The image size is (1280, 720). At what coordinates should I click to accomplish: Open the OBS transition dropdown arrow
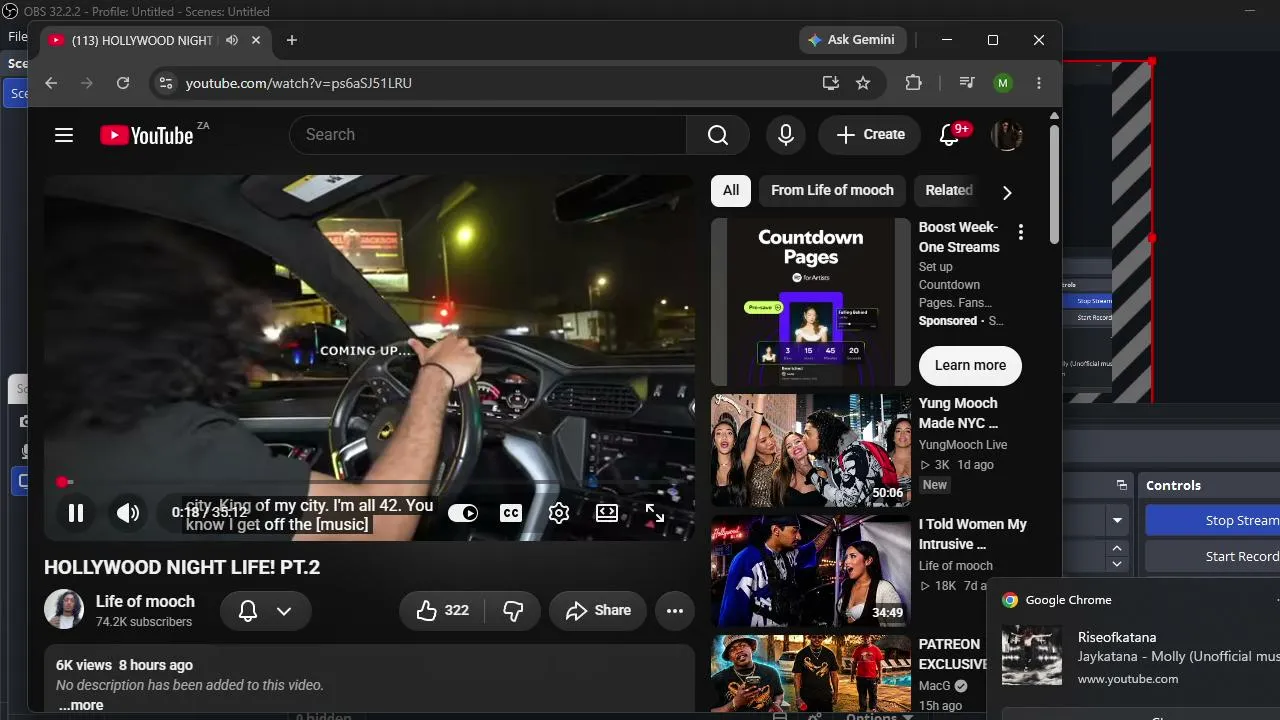coord(1117,520)
